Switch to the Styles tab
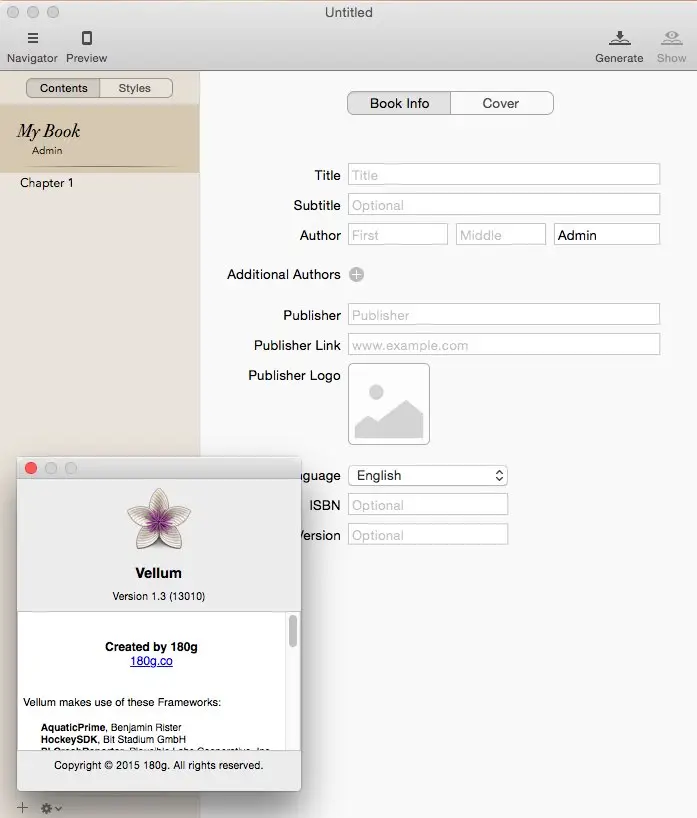 (135, 88)
